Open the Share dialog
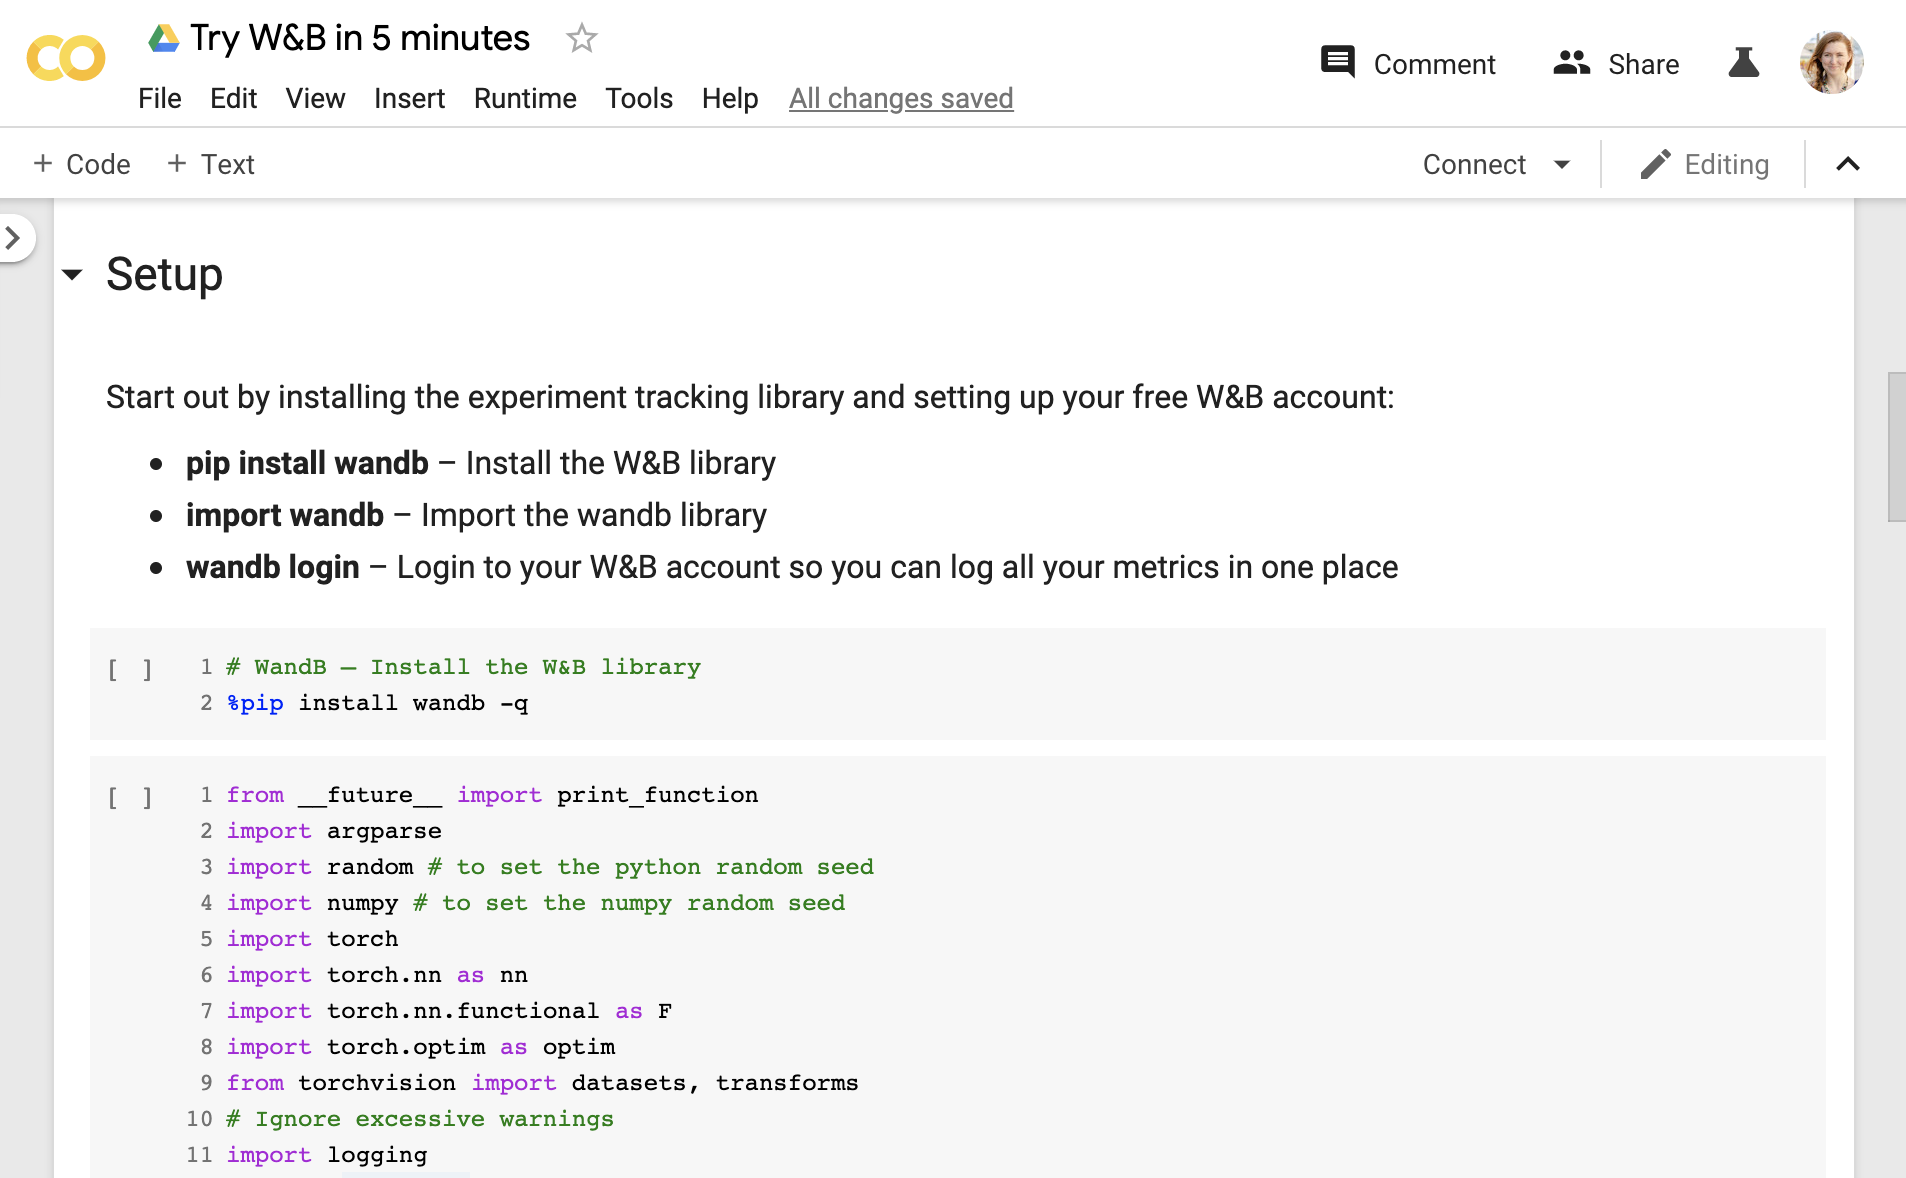Image resolution: width=1906 pixels, height=1178 pixels. tap(1616, 64)
